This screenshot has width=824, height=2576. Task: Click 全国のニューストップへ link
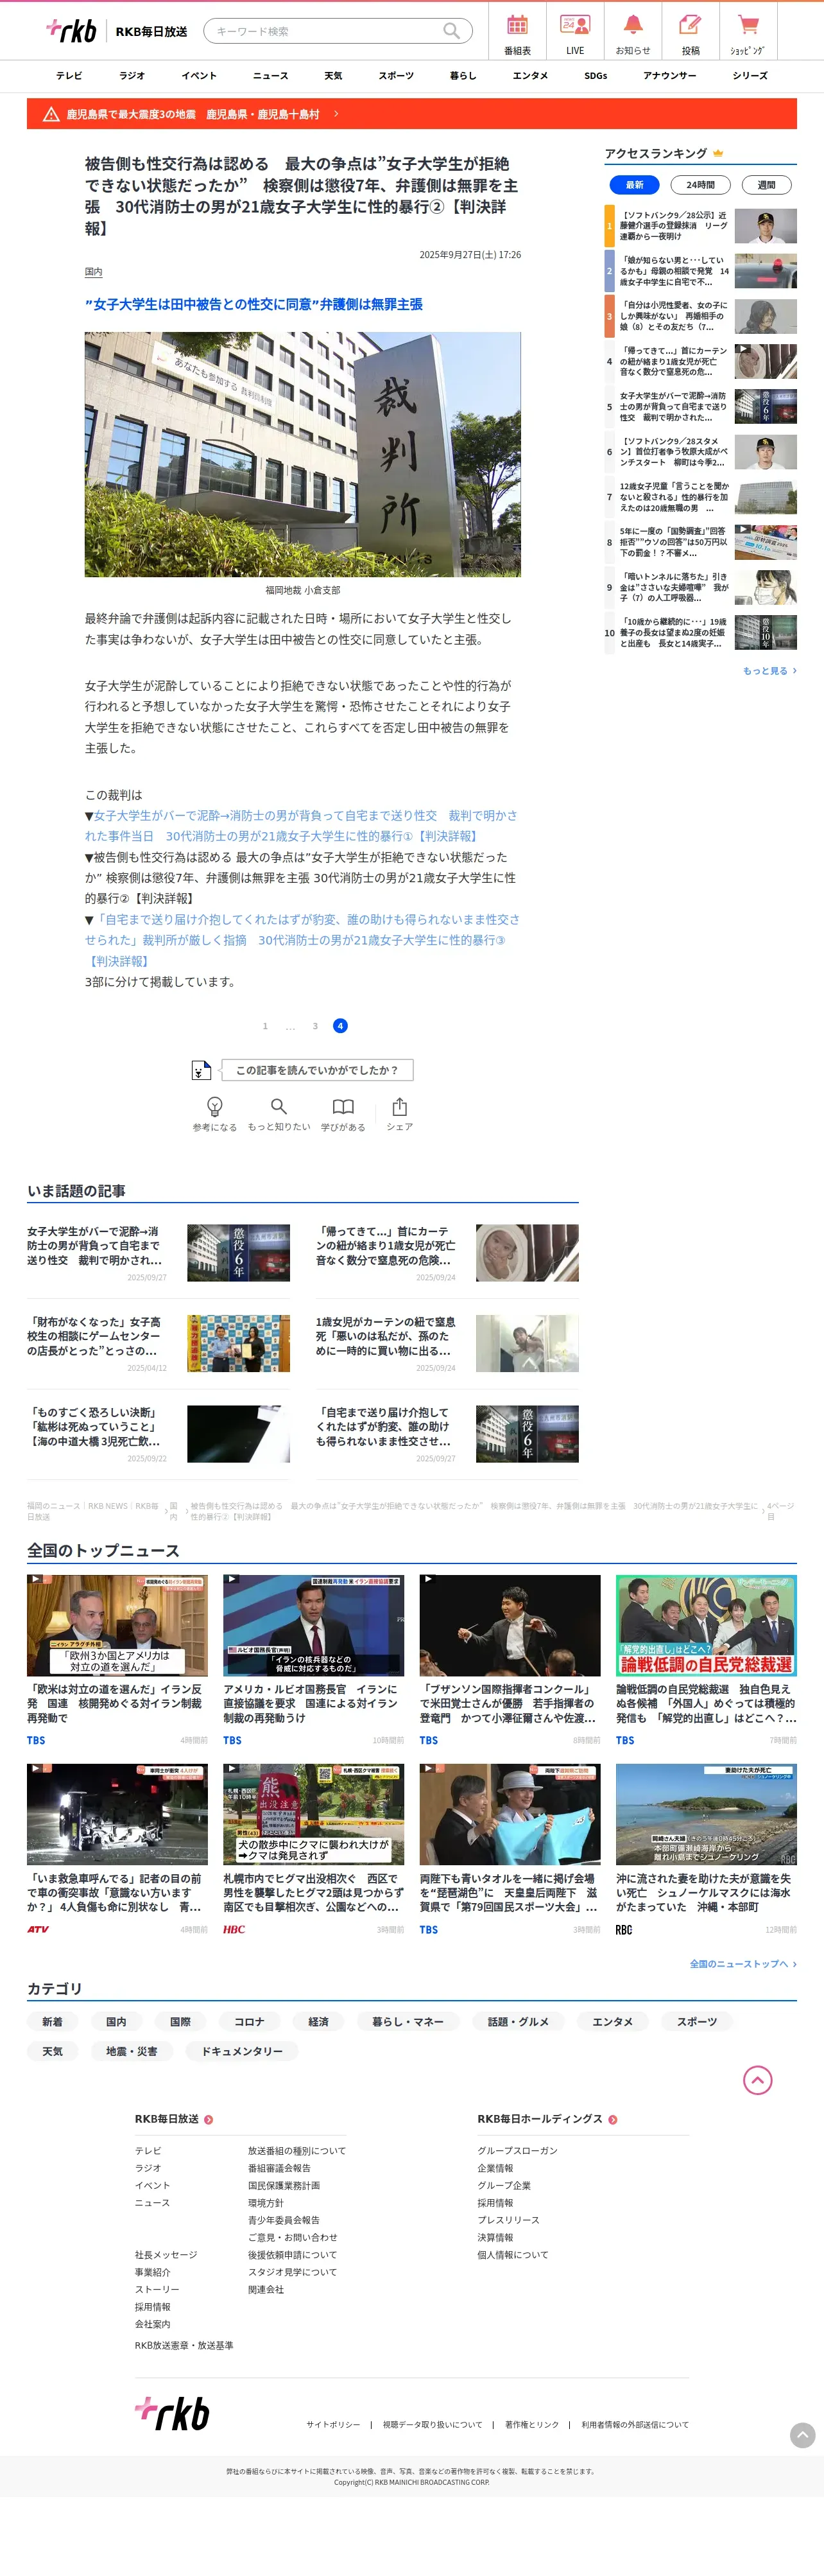pyautogui.click(x=743, y=1964)
